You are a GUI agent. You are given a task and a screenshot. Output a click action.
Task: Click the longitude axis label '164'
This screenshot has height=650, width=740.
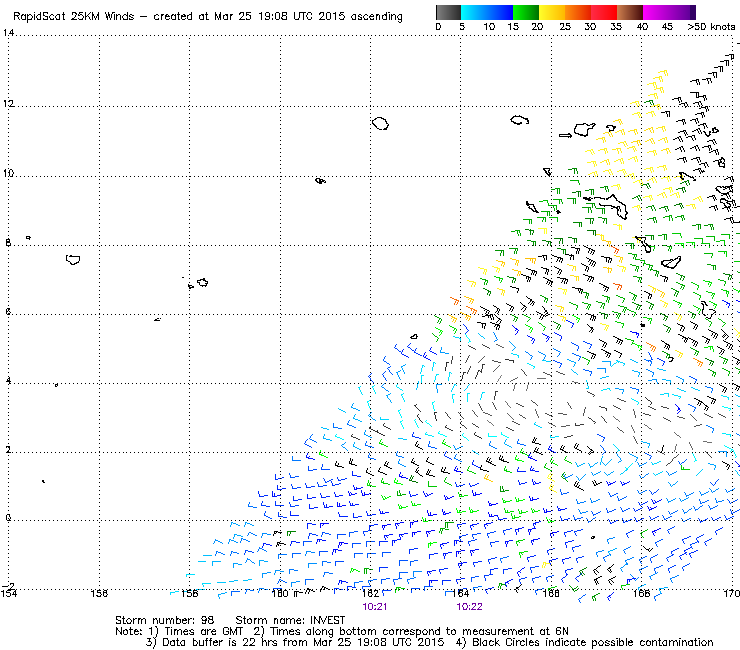coord(461,593)
